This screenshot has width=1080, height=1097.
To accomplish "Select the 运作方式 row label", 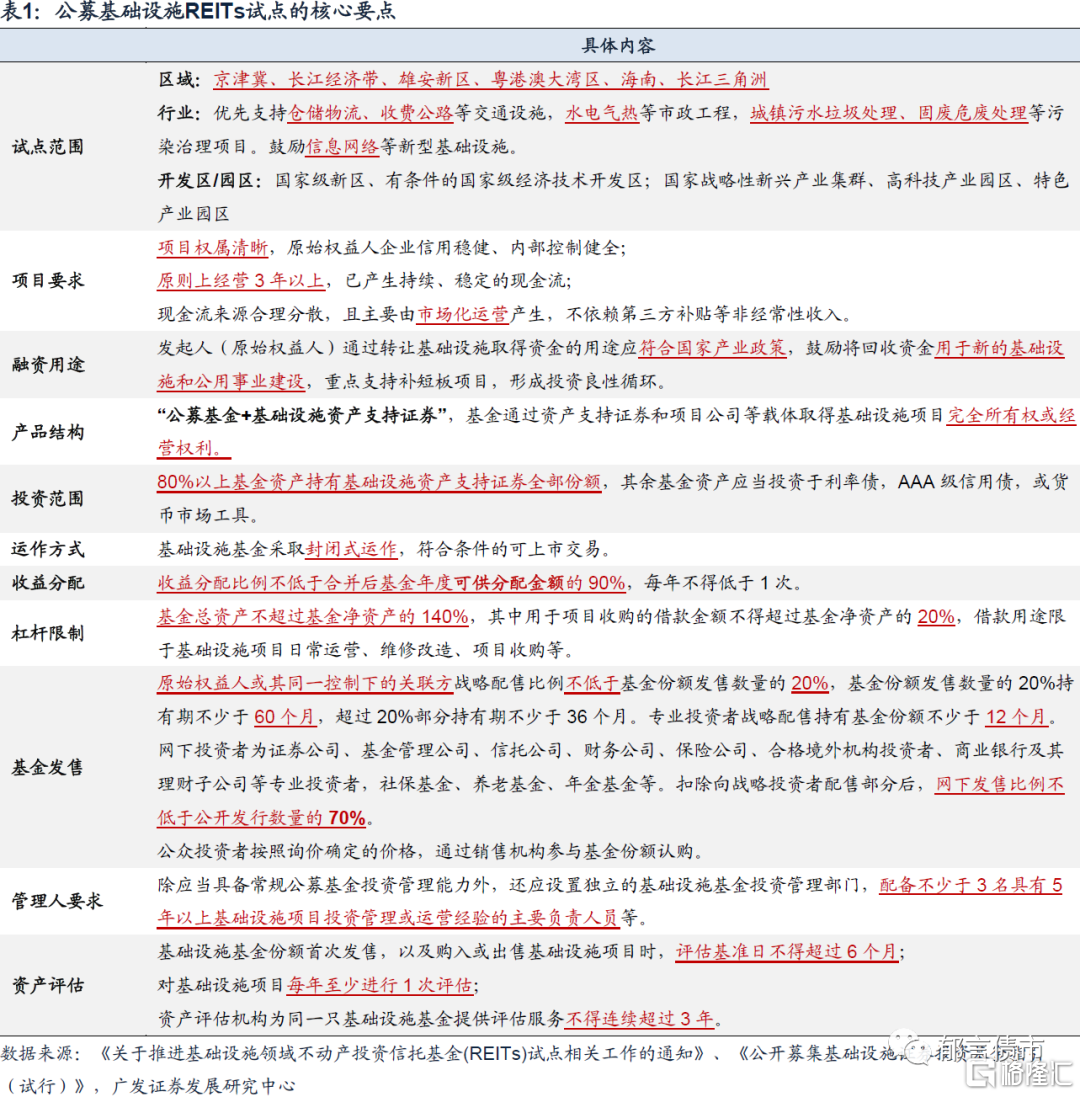I will pyautogui.click(x=48, y=549).
